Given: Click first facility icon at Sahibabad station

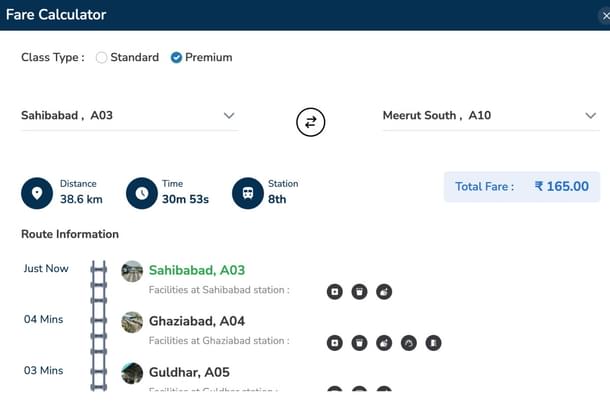Looking at the screenshot, I should tap(335, 292).
